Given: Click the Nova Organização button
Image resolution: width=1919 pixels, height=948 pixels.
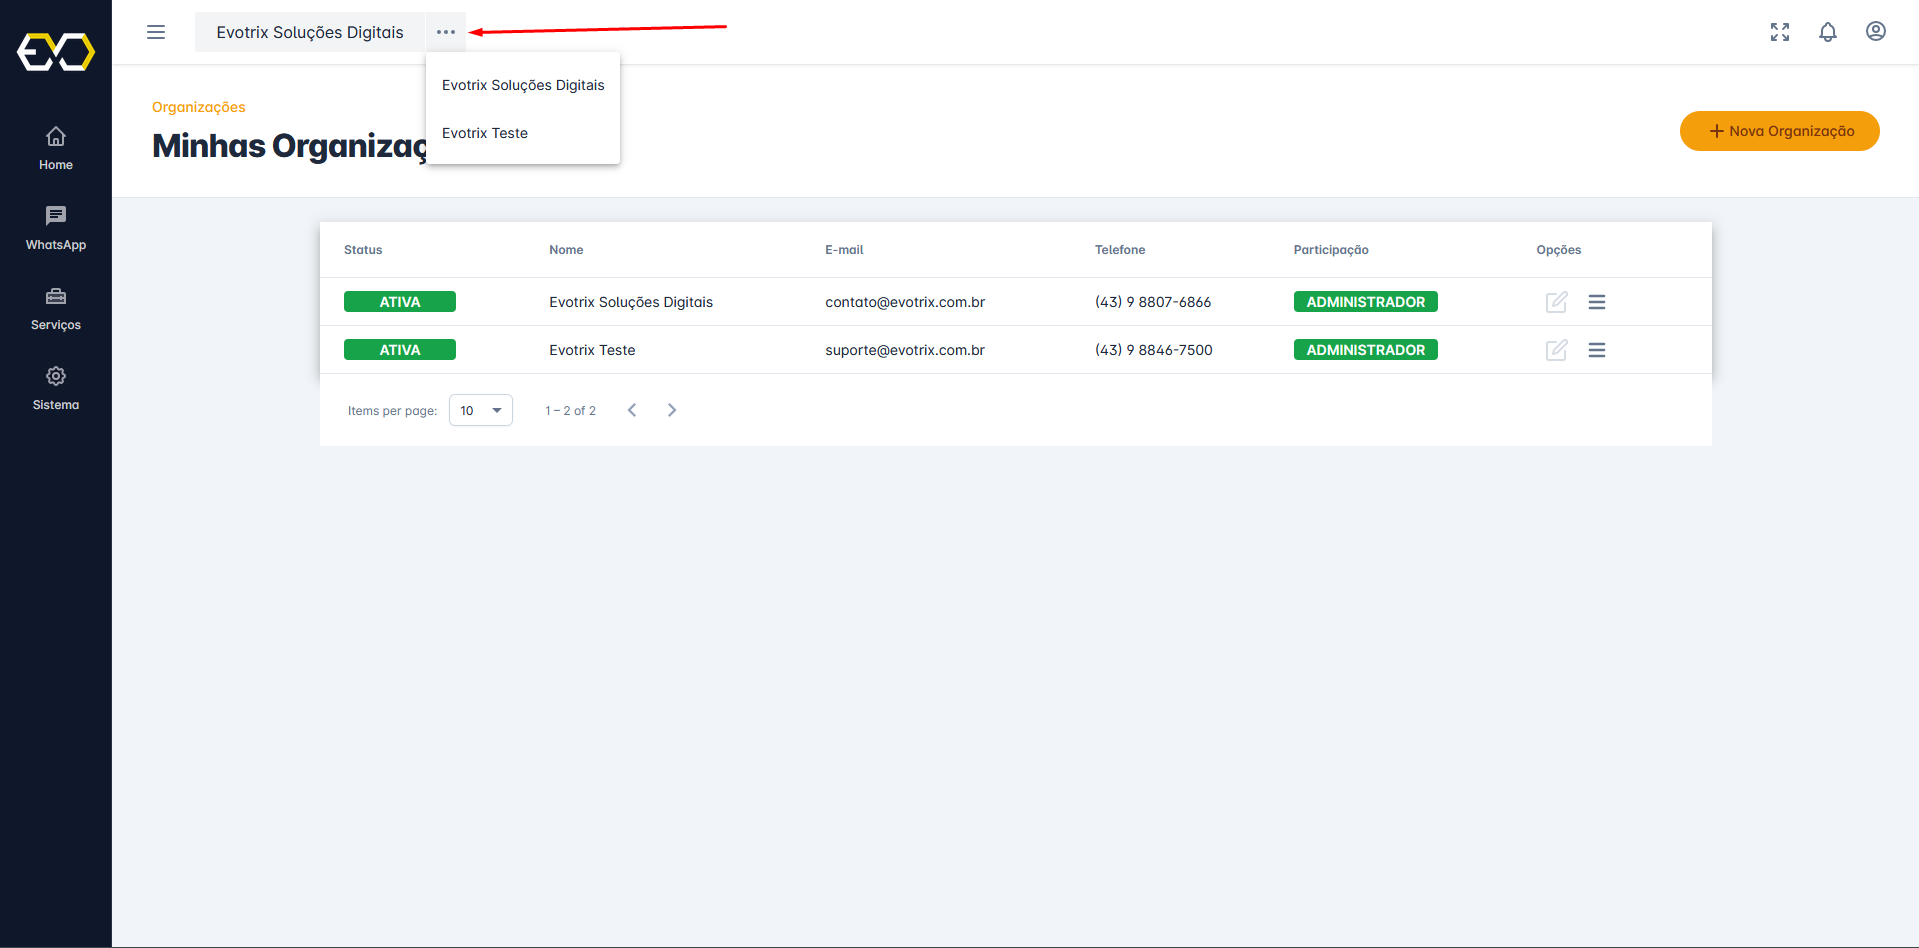Looking at the screenshot, I should pyautogui.click(x=1779, y=131).
